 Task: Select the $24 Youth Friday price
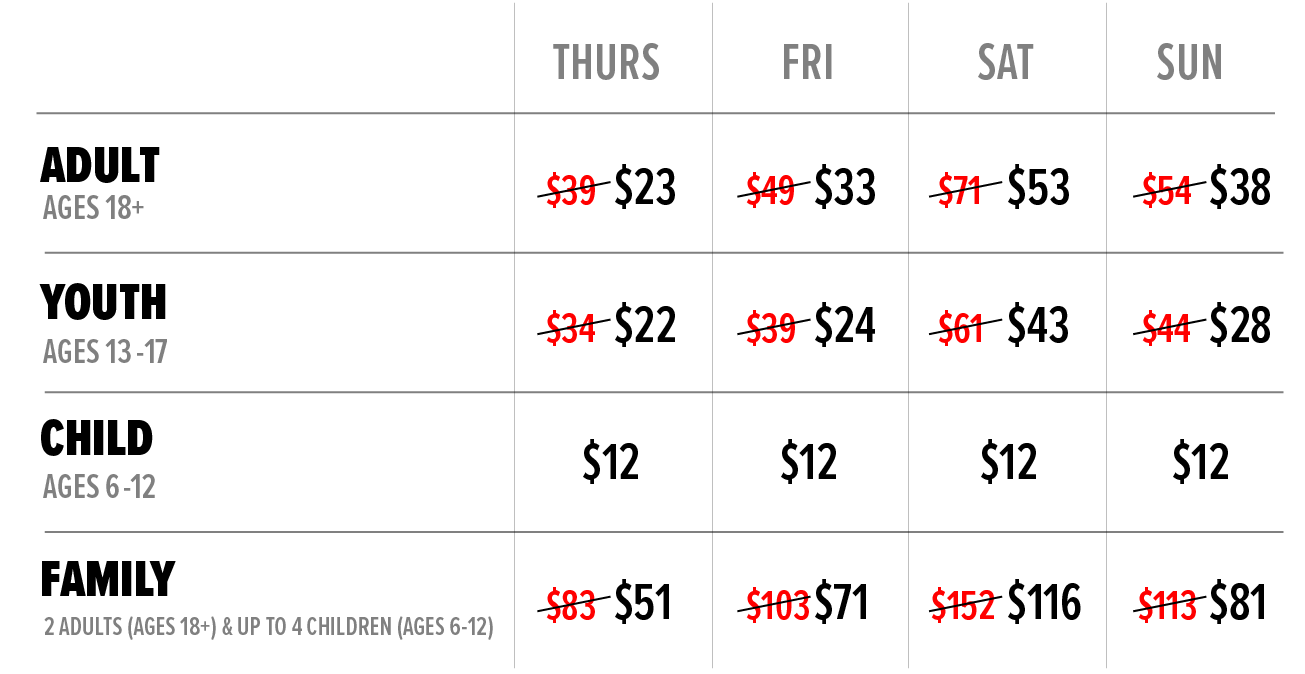tap(845, 326)
